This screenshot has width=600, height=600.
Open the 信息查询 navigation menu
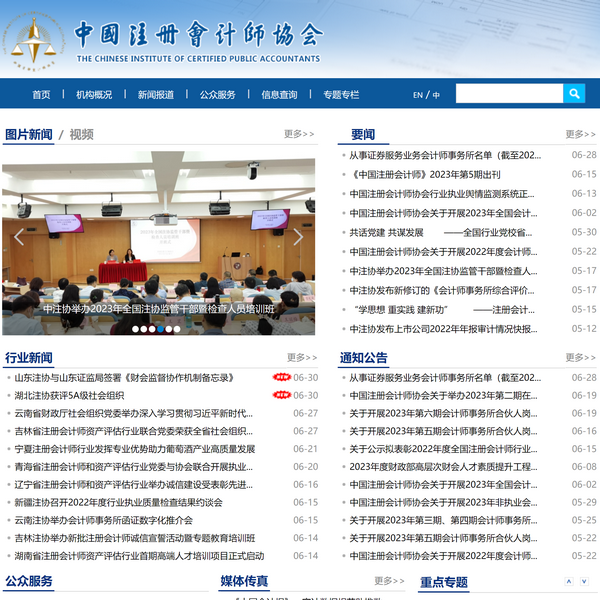click(279, 95)
